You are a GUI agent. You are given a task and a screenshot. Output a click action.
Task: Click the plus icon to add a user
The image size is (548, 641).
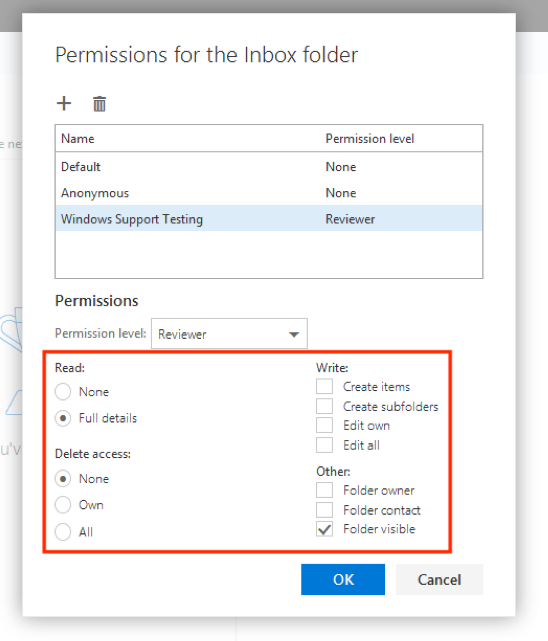64,103
